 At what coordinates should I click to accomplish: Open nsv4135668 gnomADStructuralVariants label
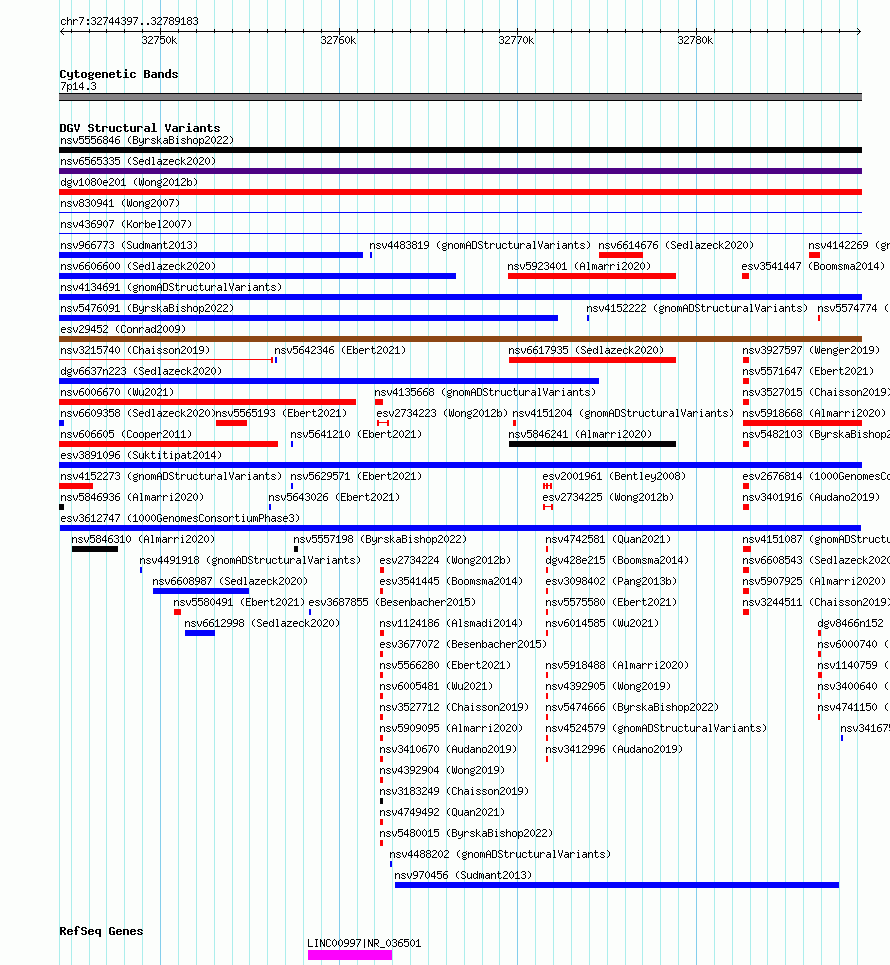point(484,392)
